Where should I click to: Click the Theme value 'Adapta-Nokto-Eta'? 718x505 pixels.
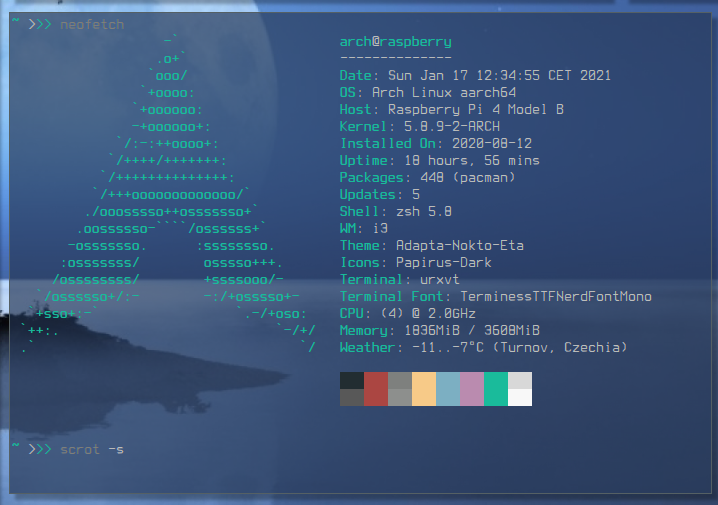pyautogui.click(x=460, y=245)
